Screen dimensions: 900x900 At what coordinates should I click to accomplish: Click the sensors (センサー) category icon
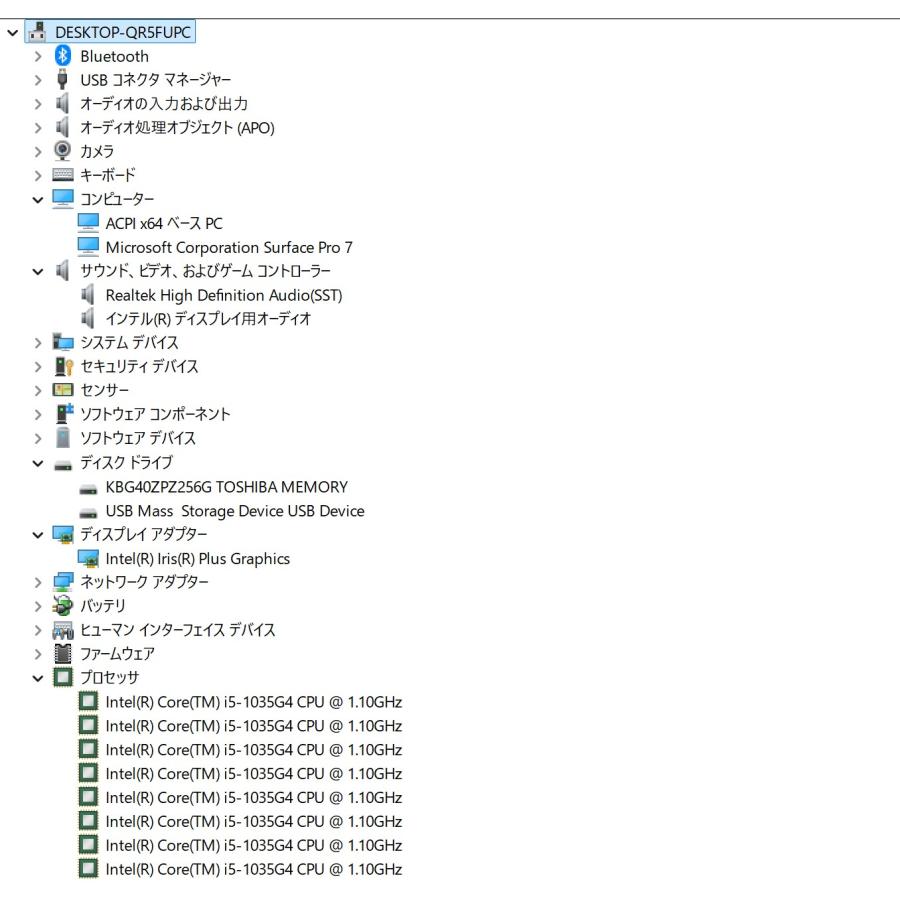click(63, 390)
